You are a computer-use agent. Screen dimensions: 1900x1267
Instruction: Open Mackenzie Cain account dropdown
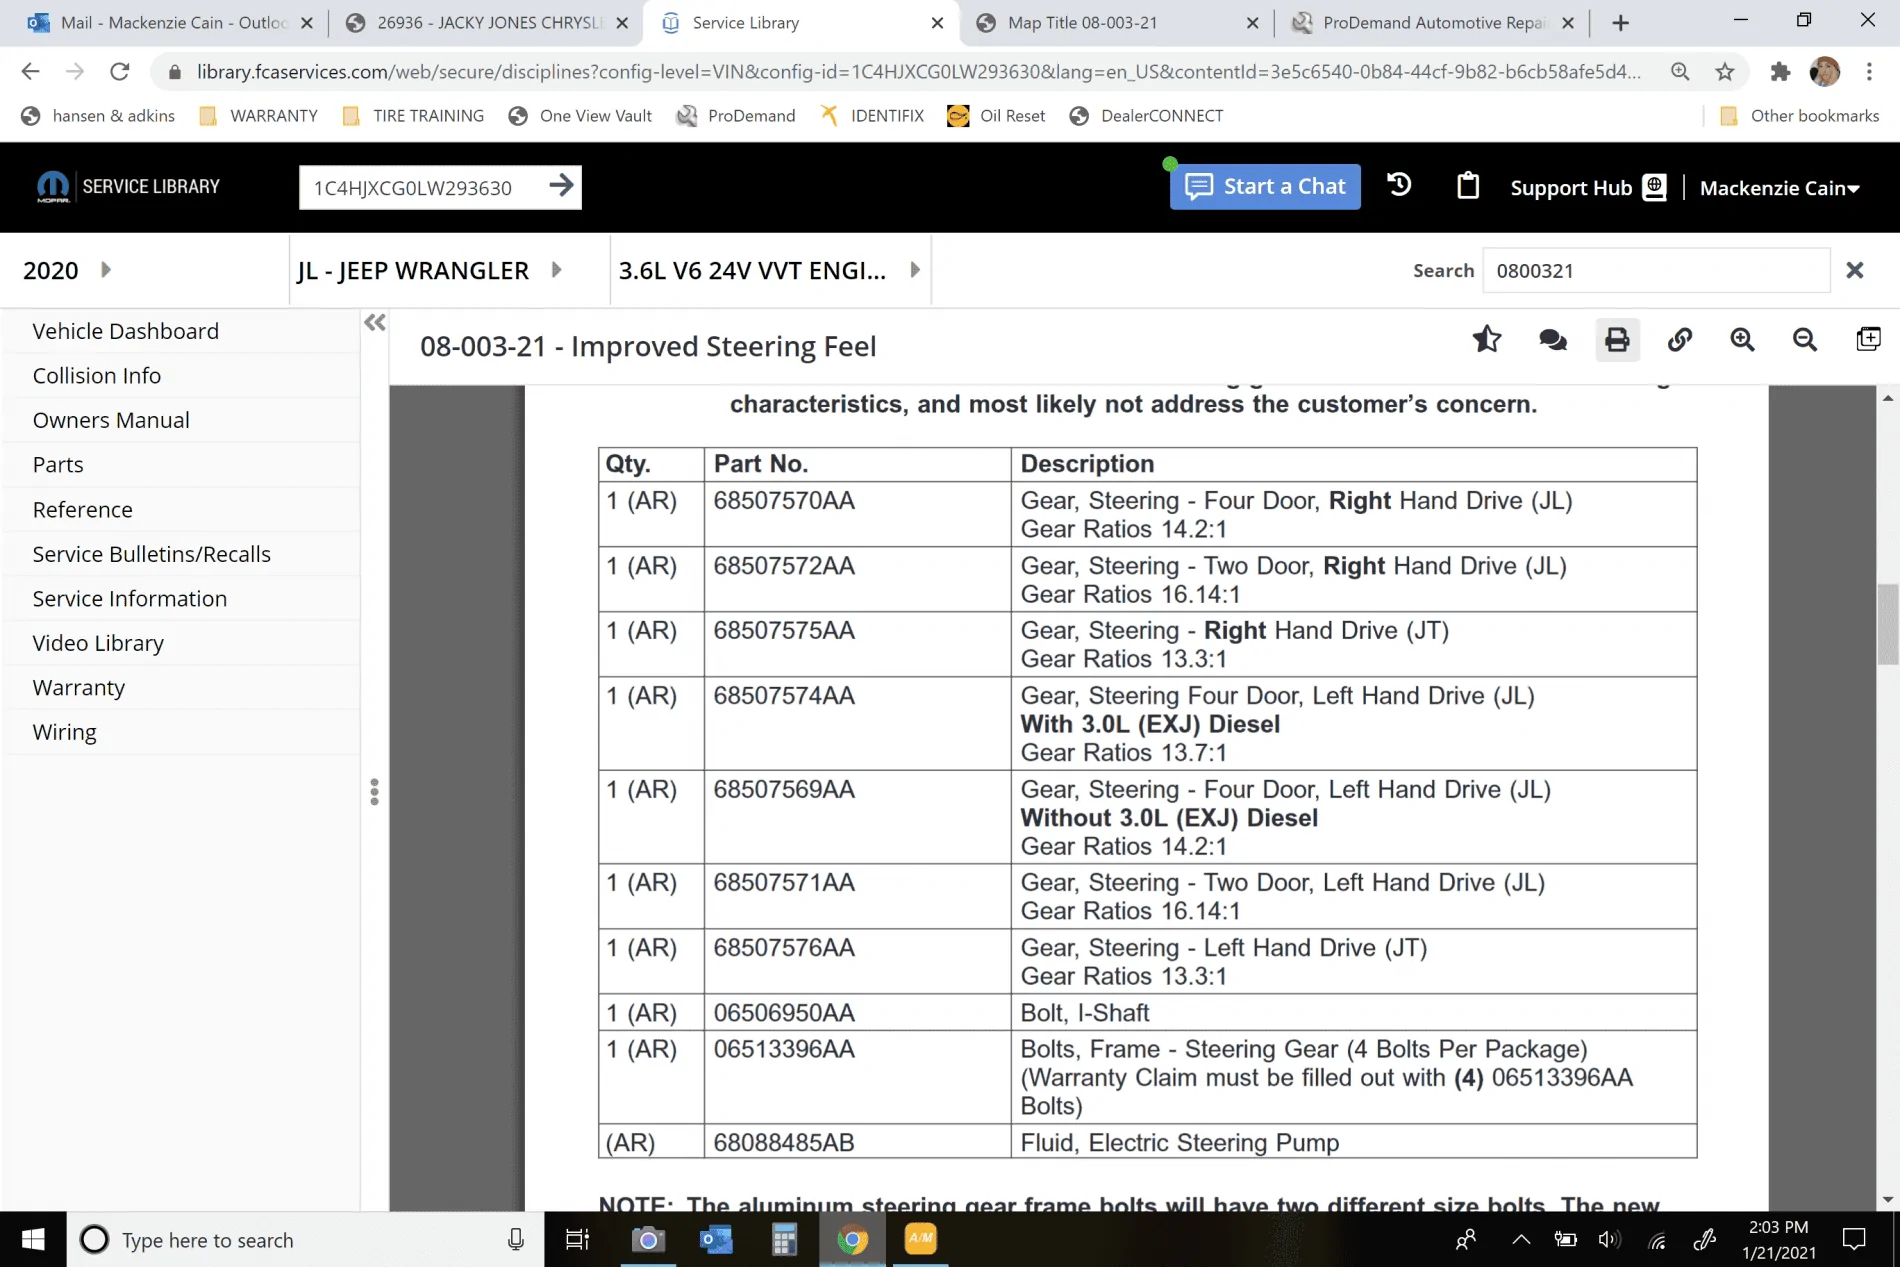[x=1780, y=188]
